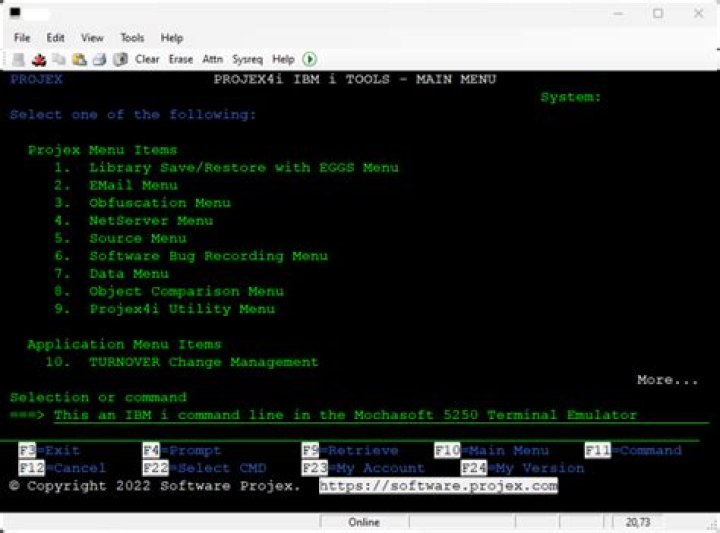Screen dimensions: 720x533
Task: Click the Copyright 2022 Software Projex text
Action: coord(155,486)
